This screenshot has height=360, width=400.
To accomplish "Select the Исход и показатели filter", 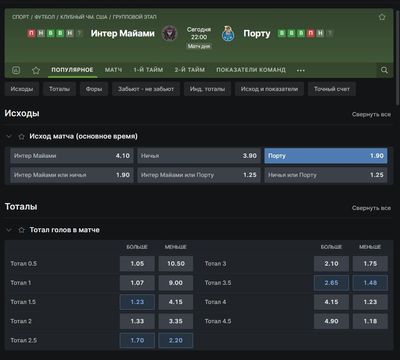I will pyautogui.click(x=269, y=89).
